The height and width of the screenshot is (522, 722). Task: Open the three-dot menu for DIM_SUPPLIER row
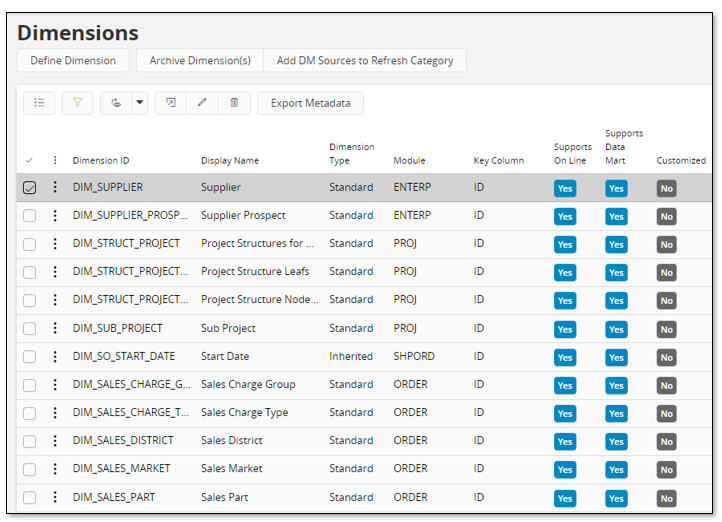(55, 187)
